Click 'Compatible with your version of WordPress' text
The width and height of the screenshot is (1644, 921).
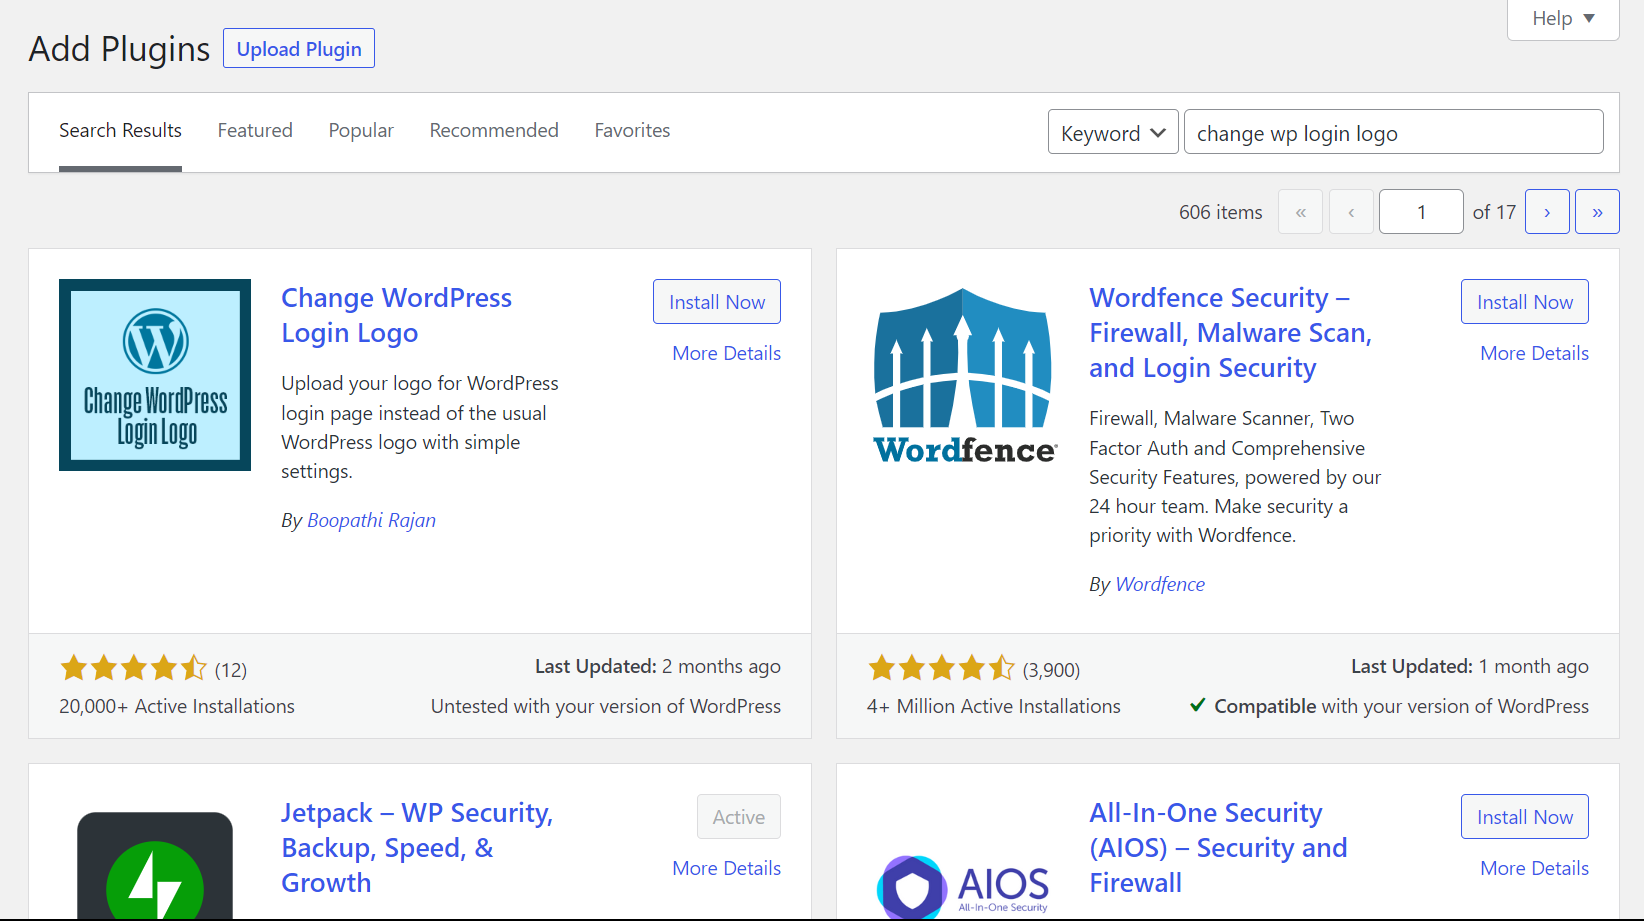click(1401, 706)
